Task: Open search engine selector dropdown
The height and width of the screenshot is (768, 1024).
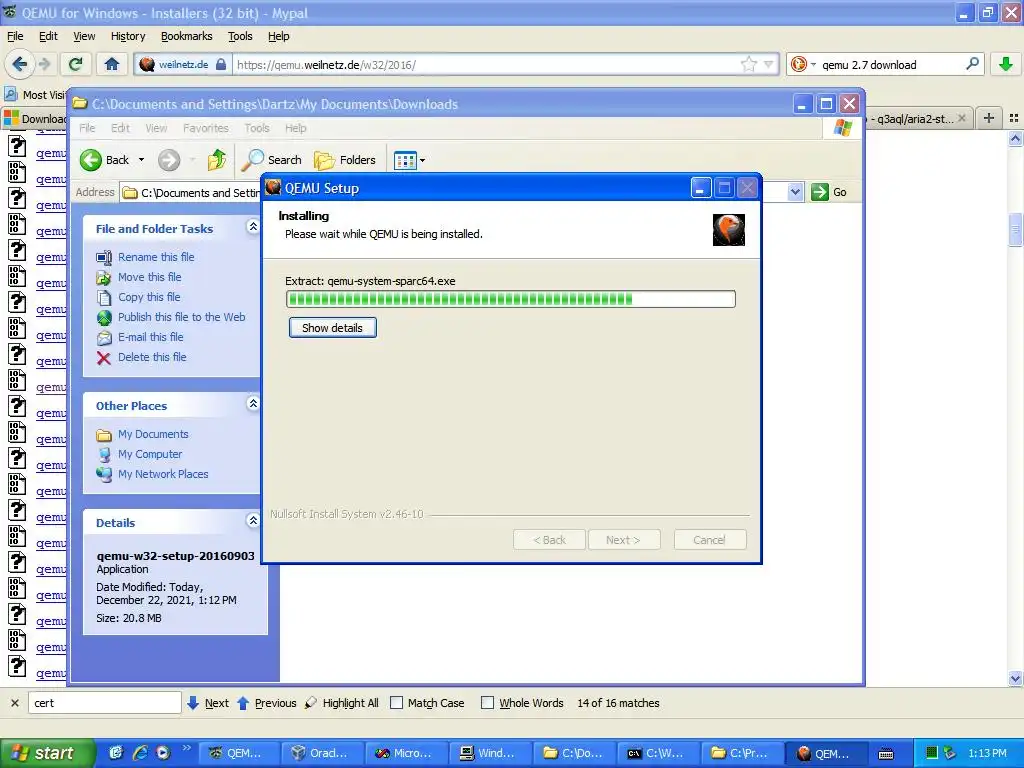Action: coord(814,64)
